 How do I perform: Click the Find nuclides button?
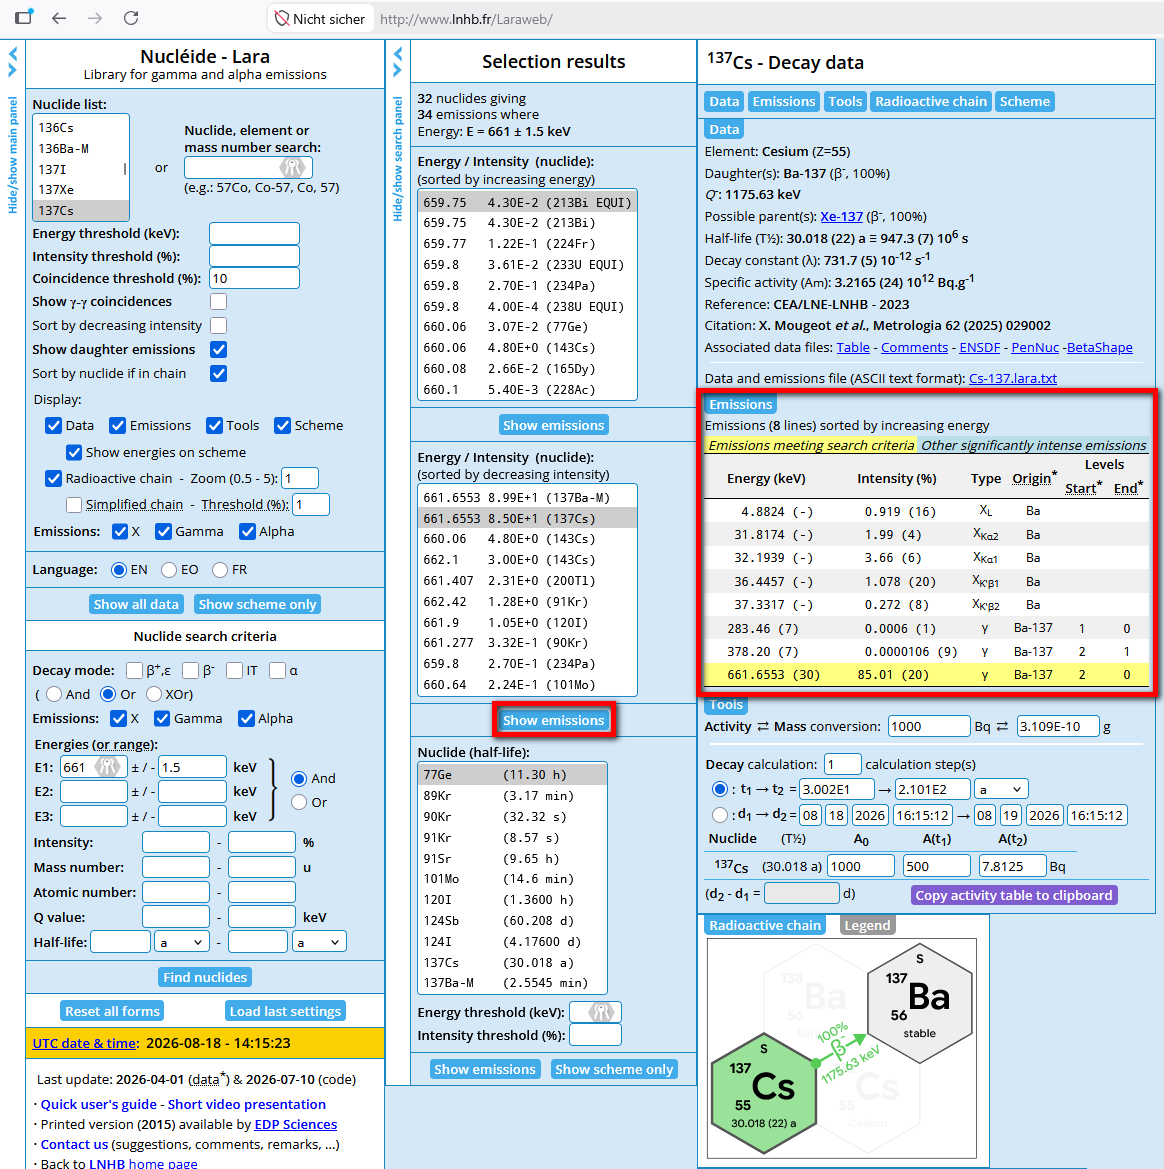pyautogui.click(x=205, y=977)
